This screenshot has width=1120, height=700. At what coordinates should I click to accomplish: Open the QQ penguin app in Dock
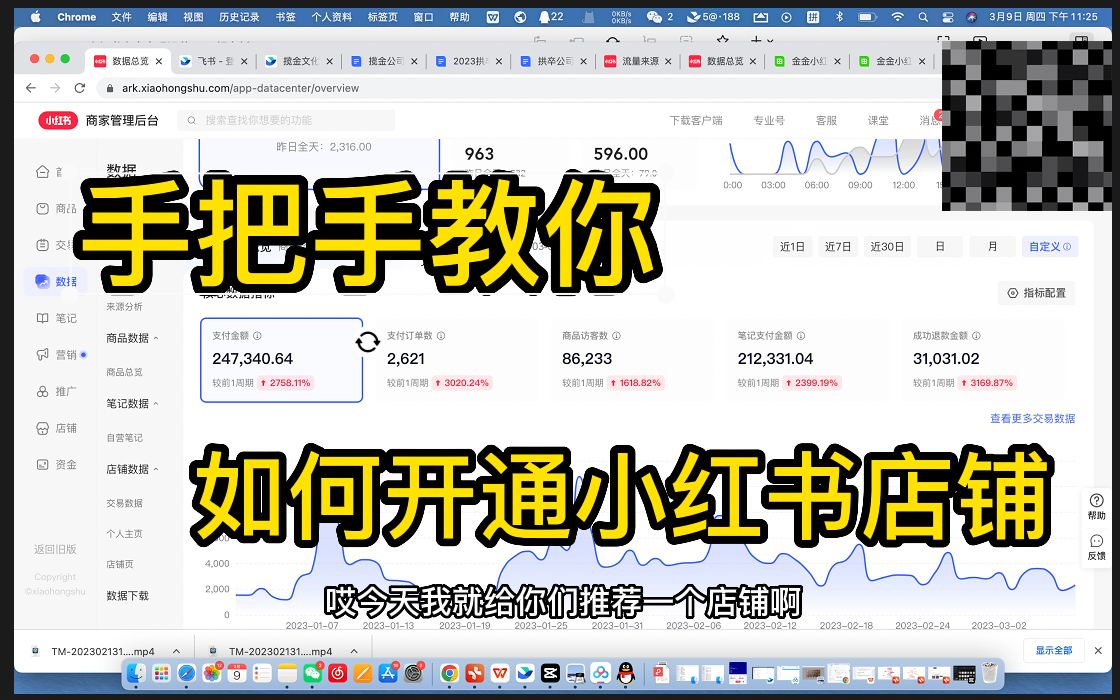coord(626,673)
